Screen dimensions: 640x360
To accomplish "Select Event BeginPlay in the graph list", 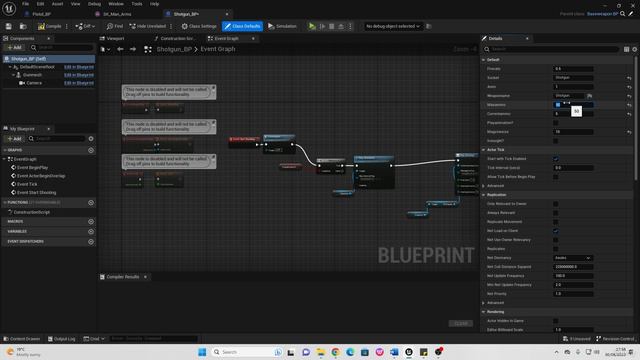I will [x=32, y=167].
